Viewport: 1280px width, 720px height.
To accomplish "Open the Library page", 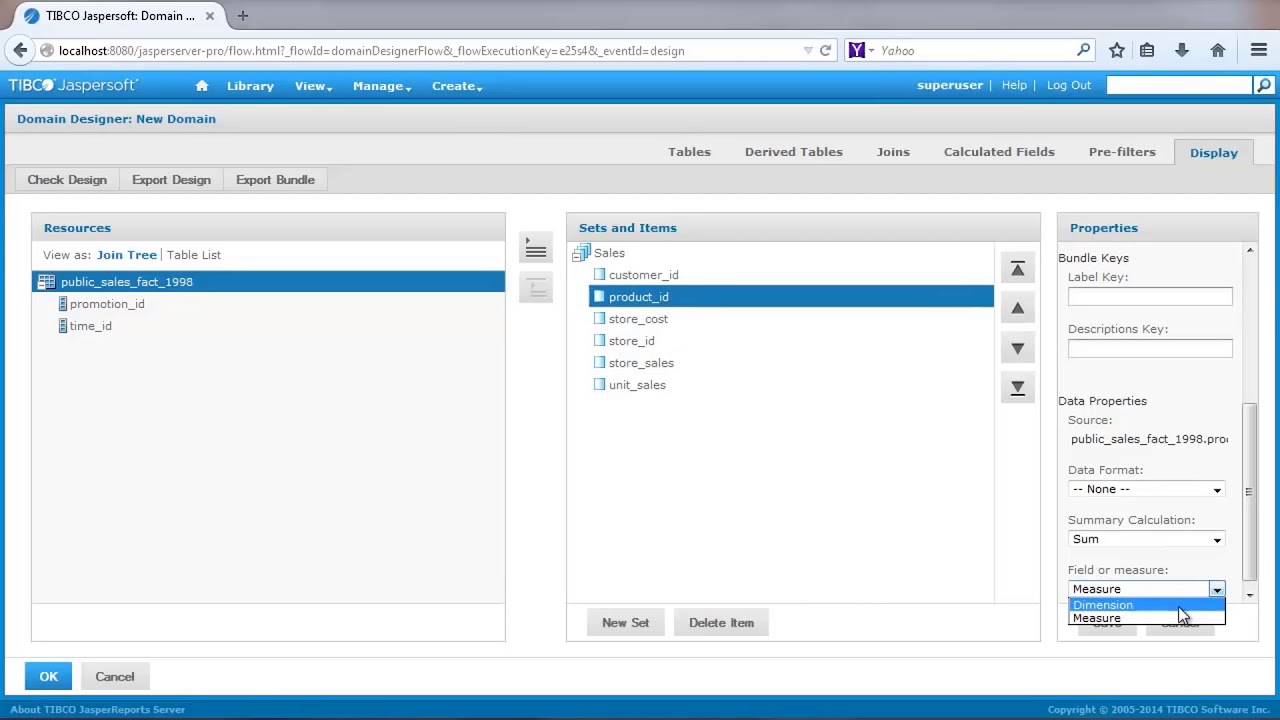I will [x=250, y=86].
